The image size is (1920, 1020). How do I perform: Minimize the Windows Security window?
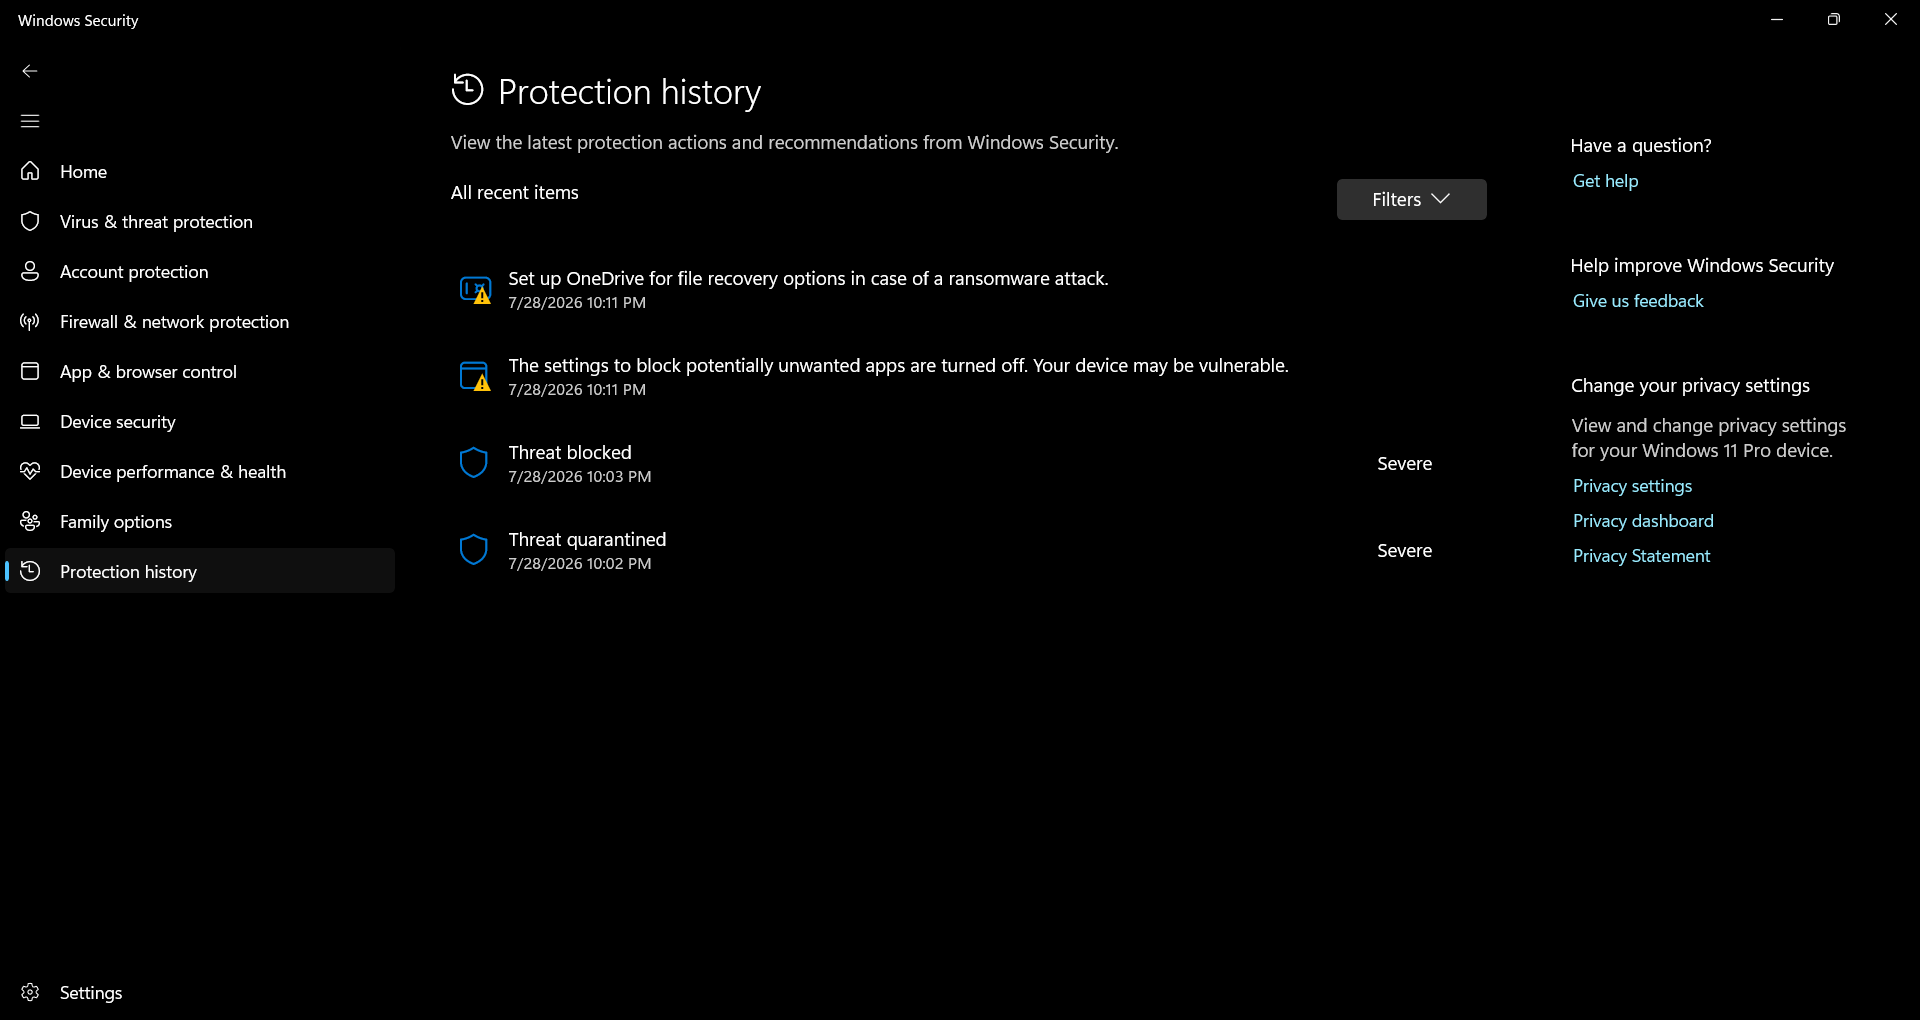click(1777, 20)
